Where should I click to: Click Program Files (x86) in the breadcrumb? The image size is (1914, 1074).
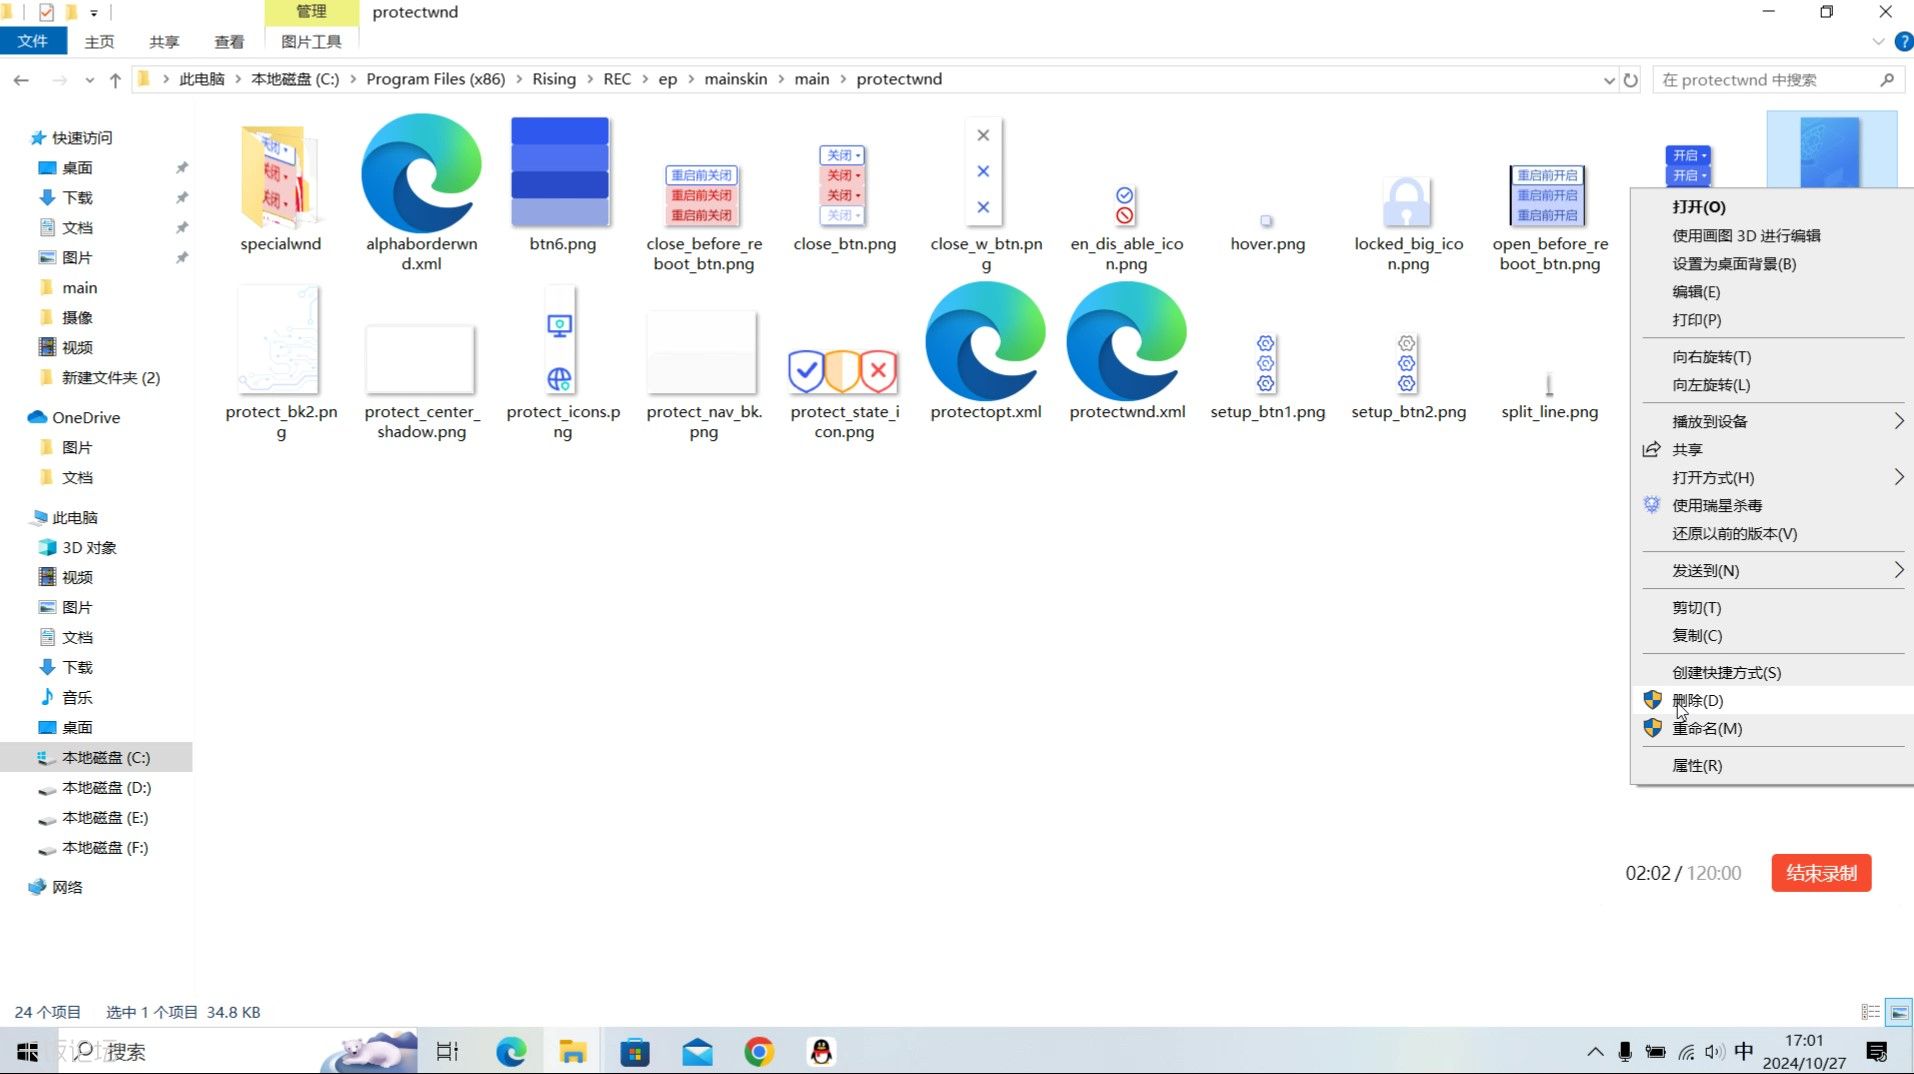point(435,79)
